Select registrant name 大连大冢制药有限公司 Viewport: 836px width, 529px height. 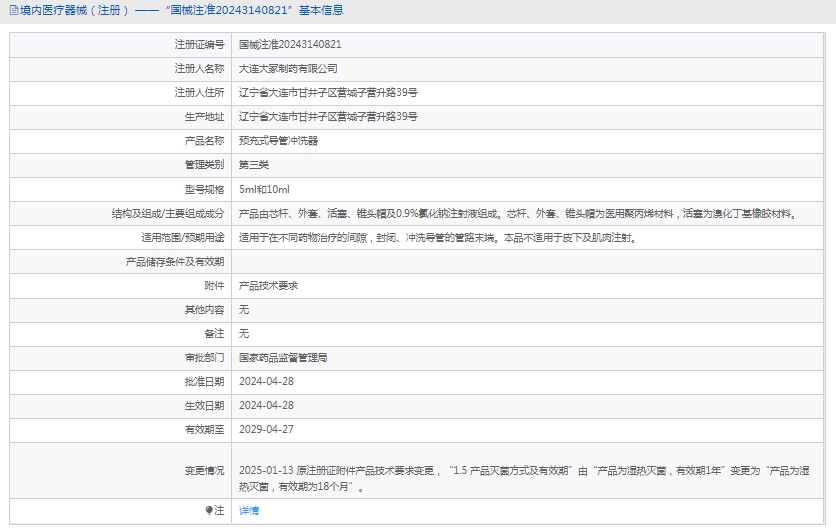288,69
